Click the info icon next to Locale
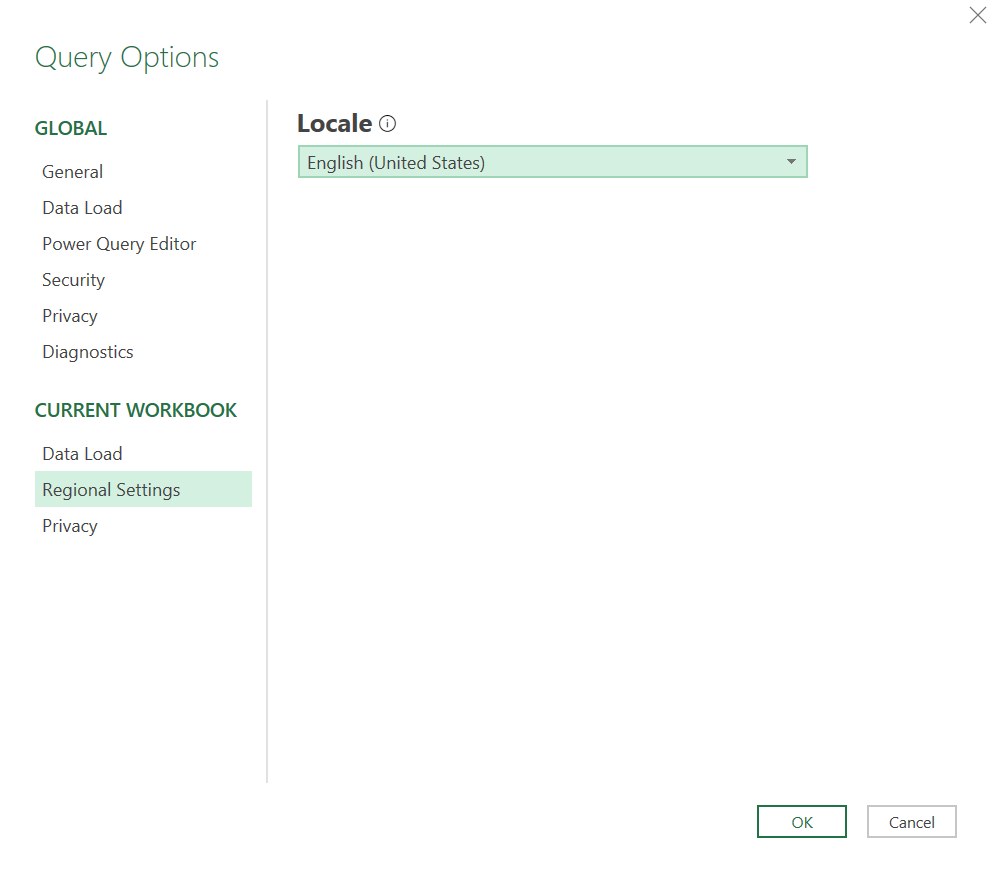 388,124
